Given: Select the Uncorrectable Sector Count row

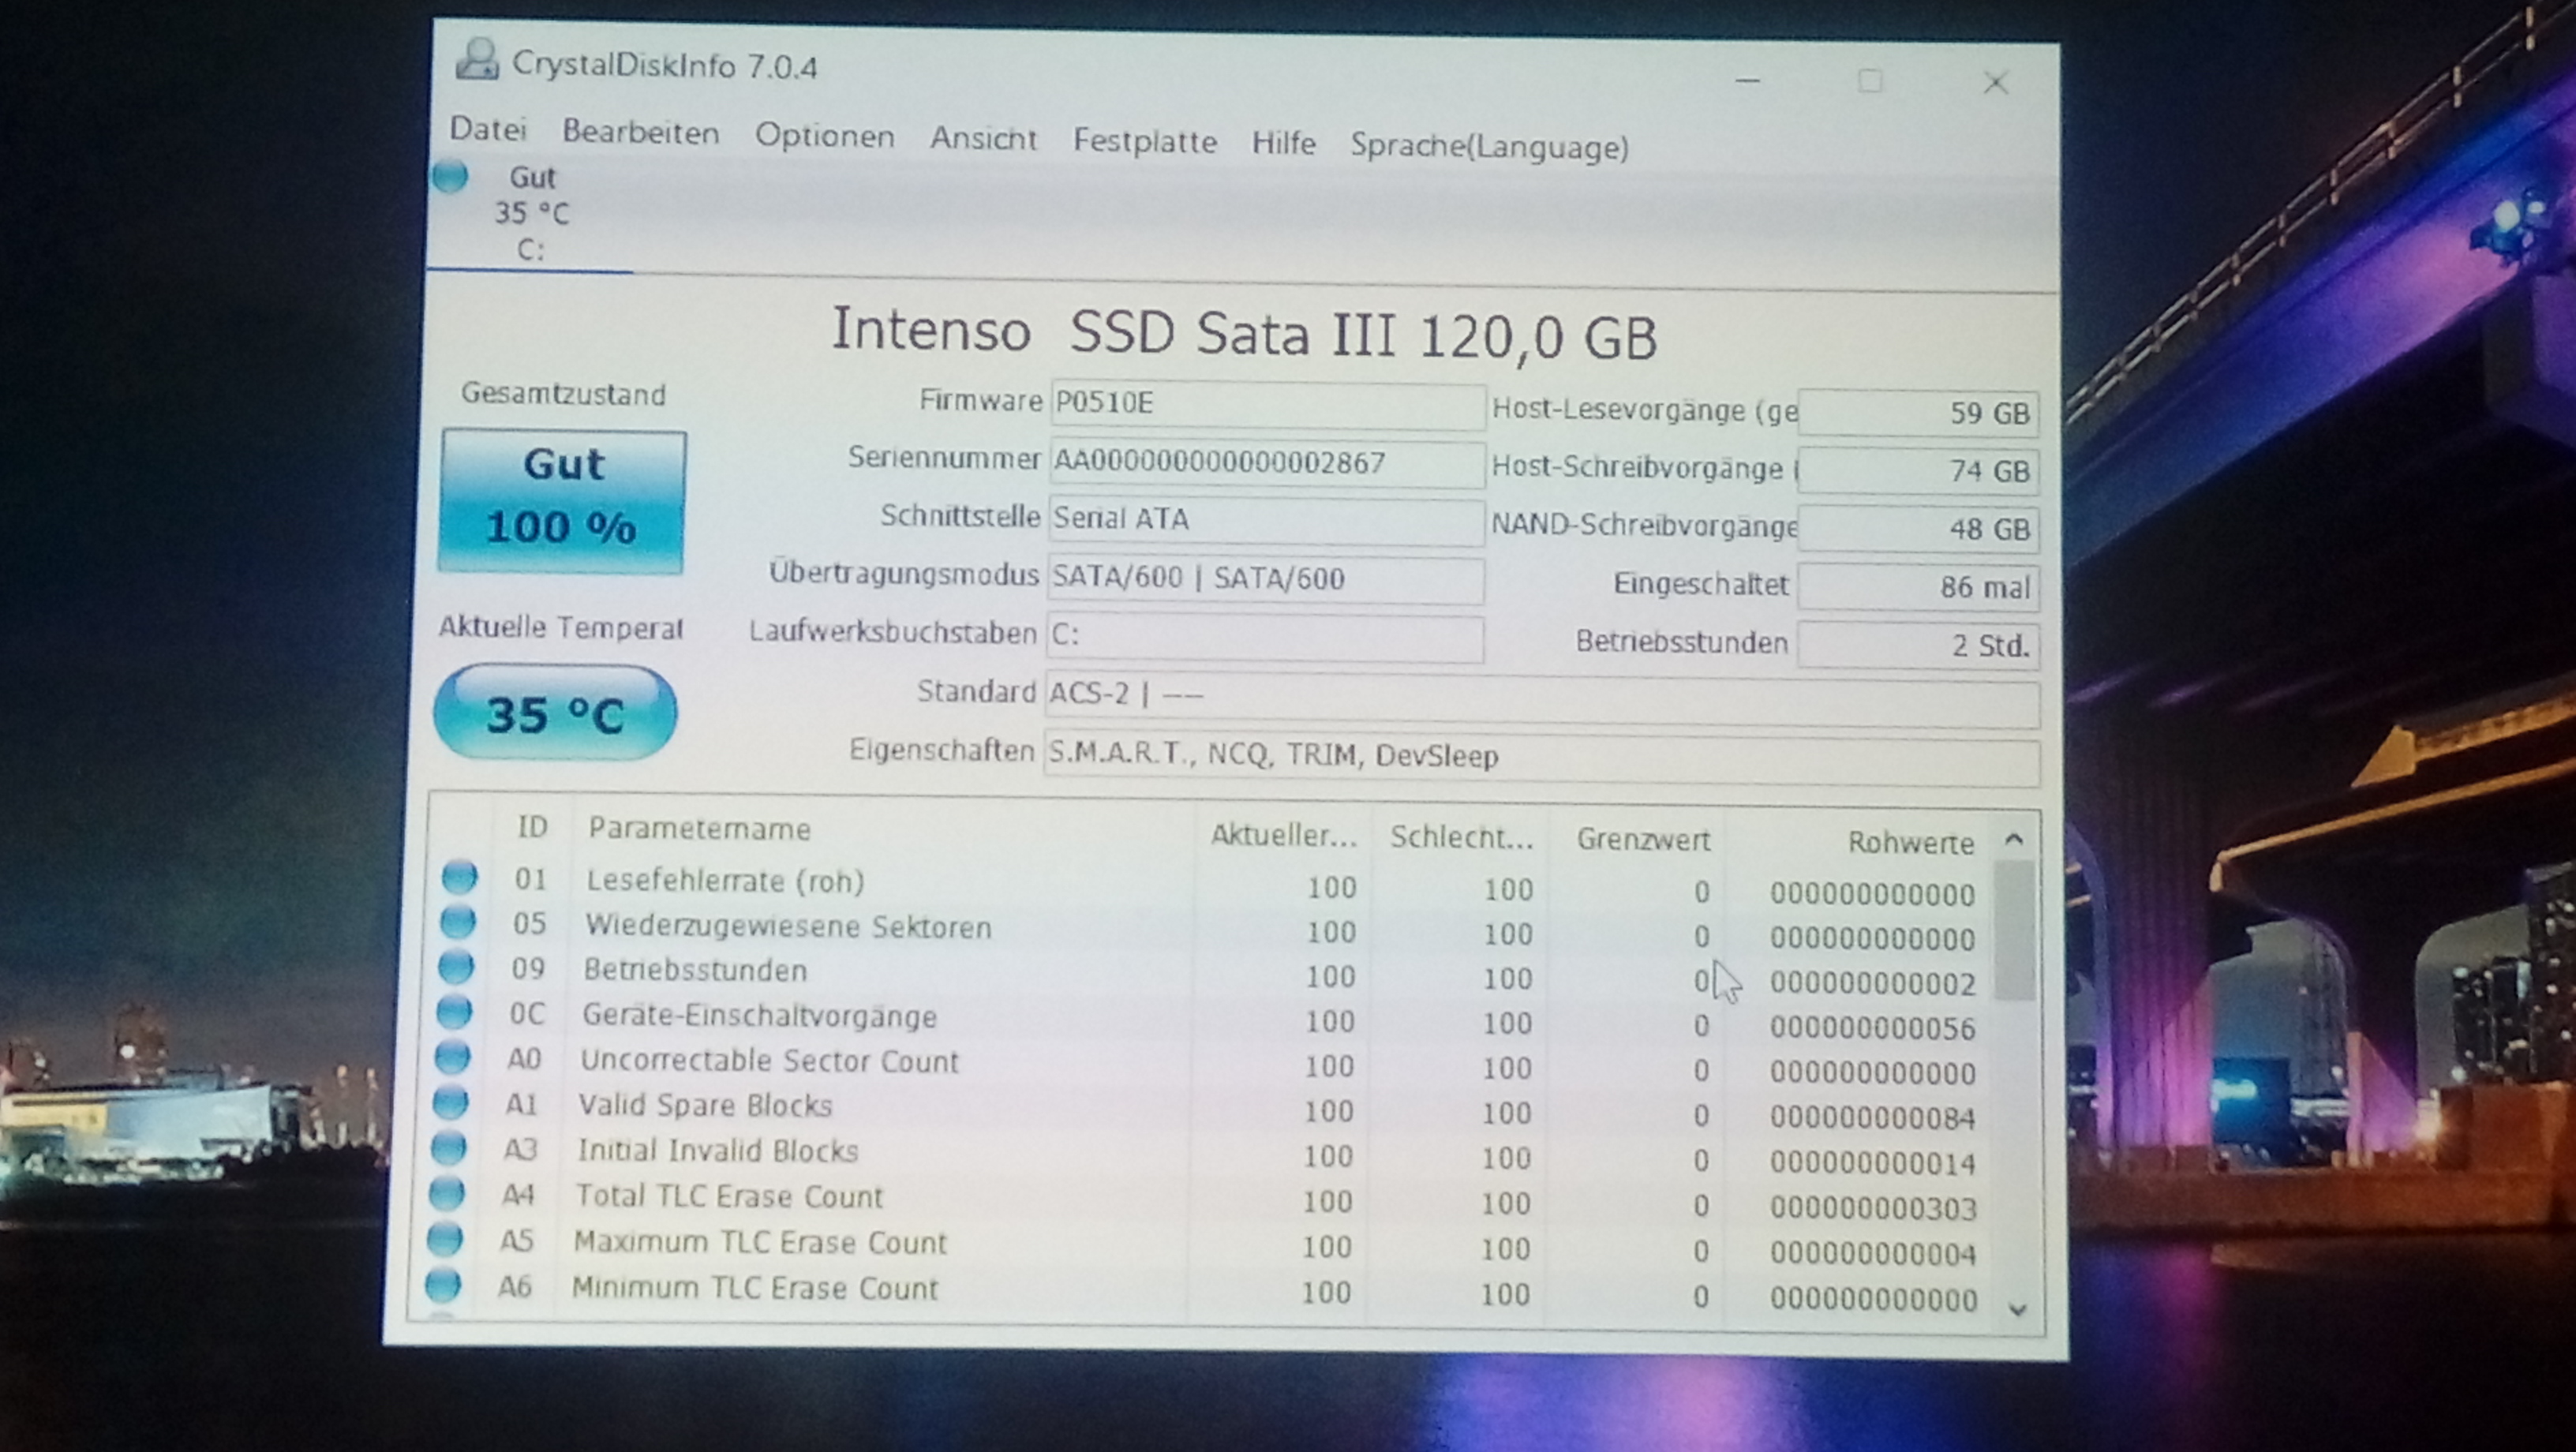Looking at the screenshot, I should pyautogui.click(x=769, y=1061).
